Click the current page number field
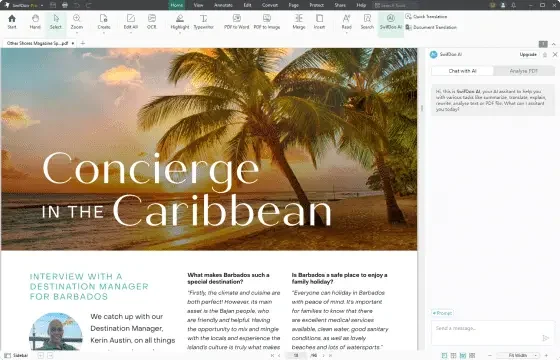Viewport: 560px width, 360px height. point(296,355)
